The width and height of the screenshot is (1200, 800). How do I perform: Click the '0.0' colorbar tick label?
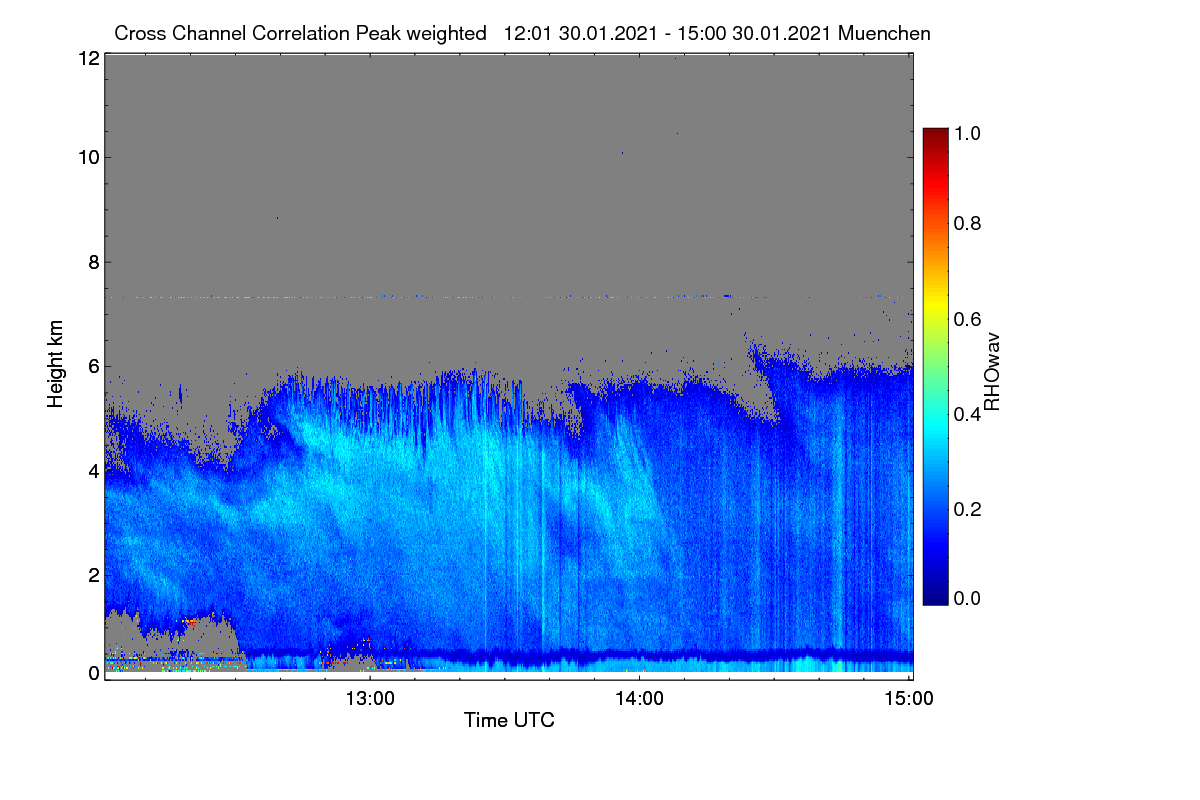(966, 598)
